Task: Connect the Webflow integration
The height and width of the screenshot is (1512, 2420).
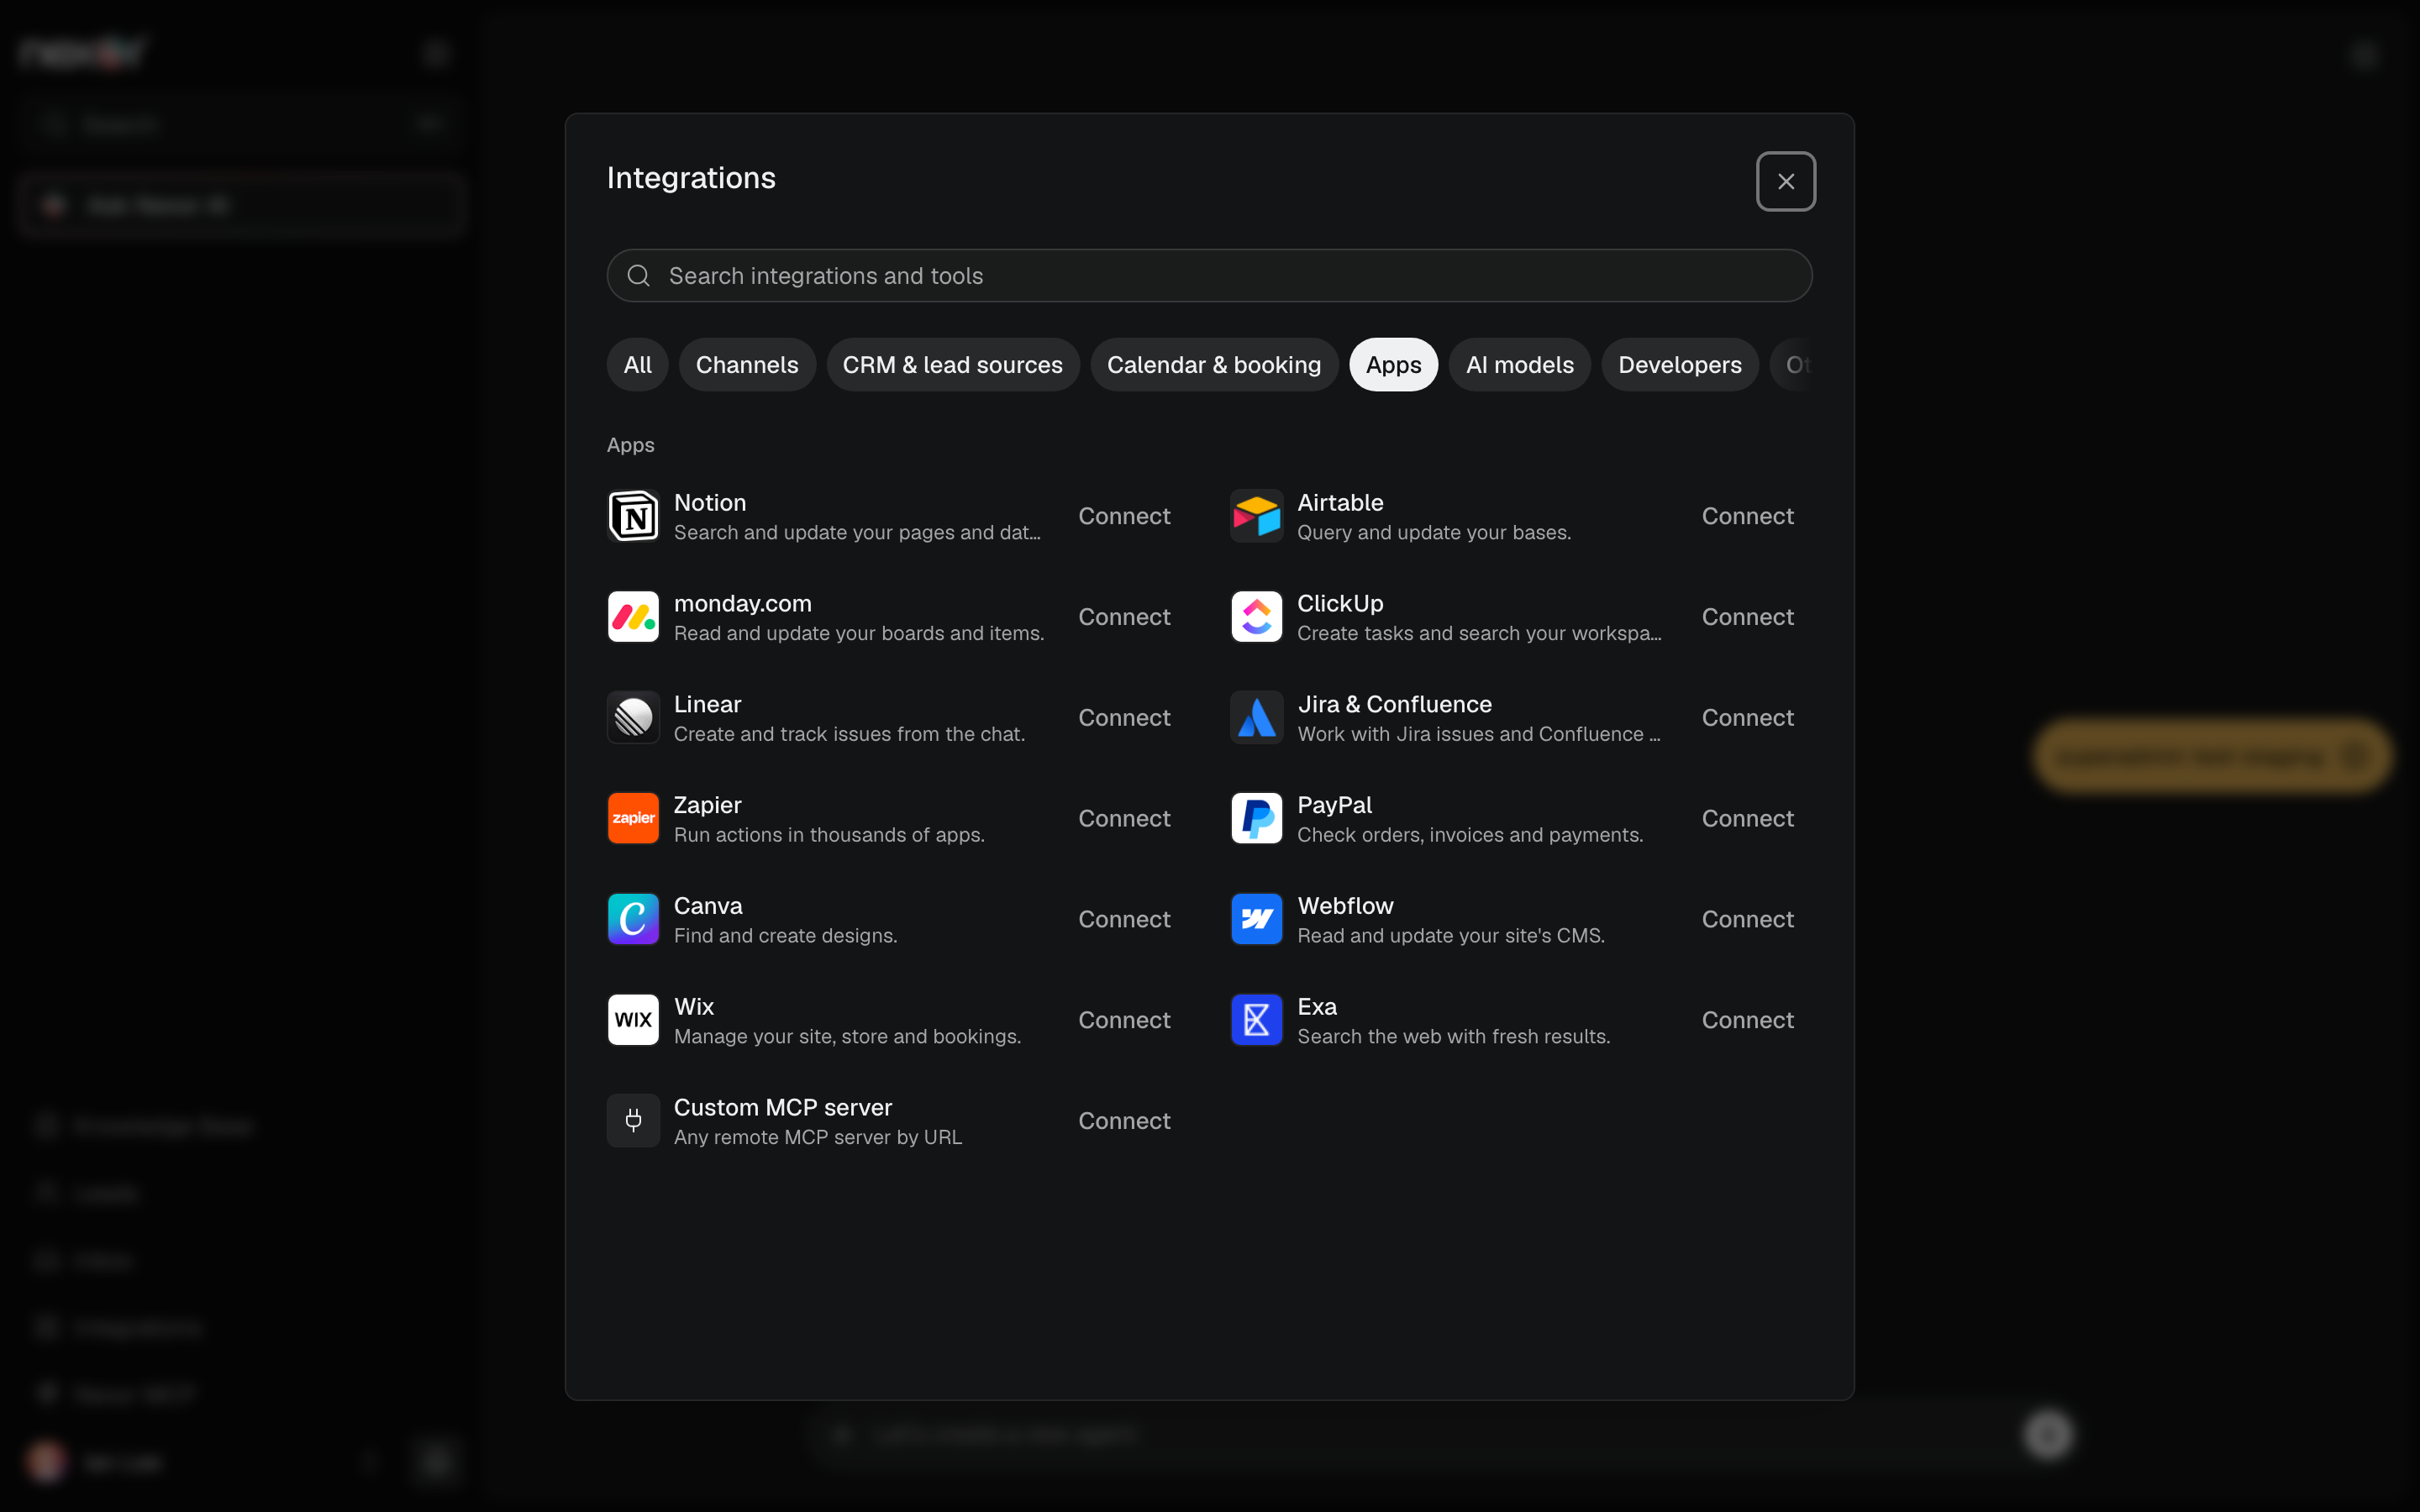Action: pyautogui.click(x=1747, y=919)
